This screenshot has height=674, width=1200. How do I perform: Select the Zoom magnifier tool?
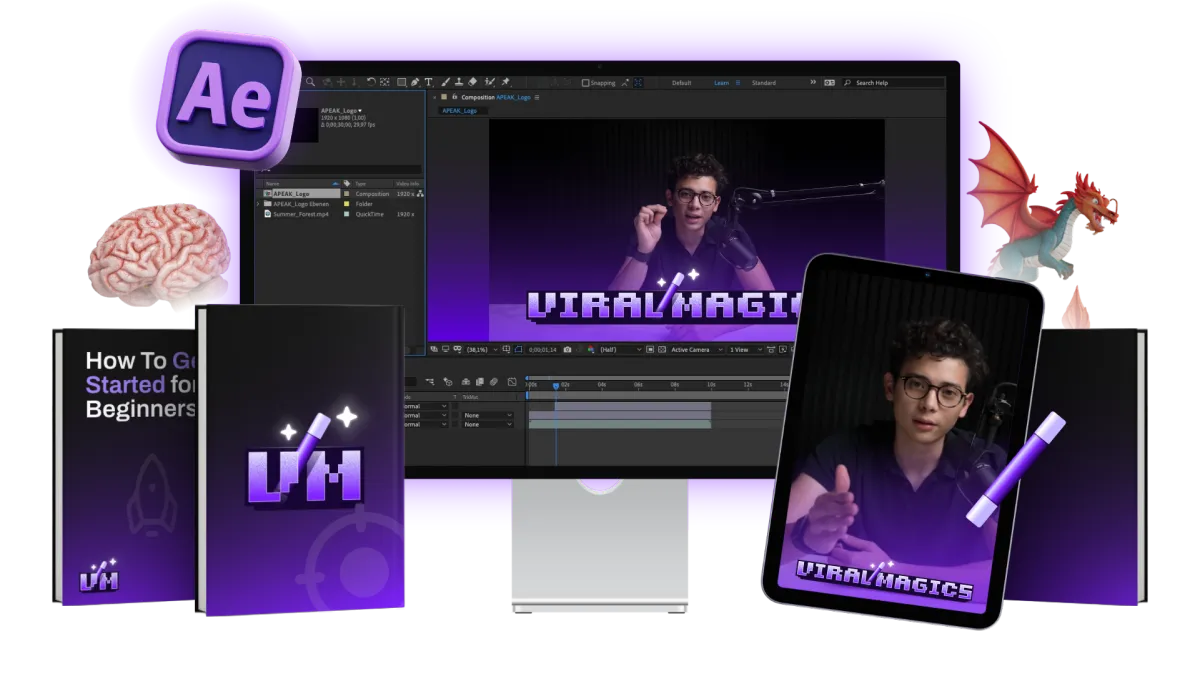click(x=311, y=82)
